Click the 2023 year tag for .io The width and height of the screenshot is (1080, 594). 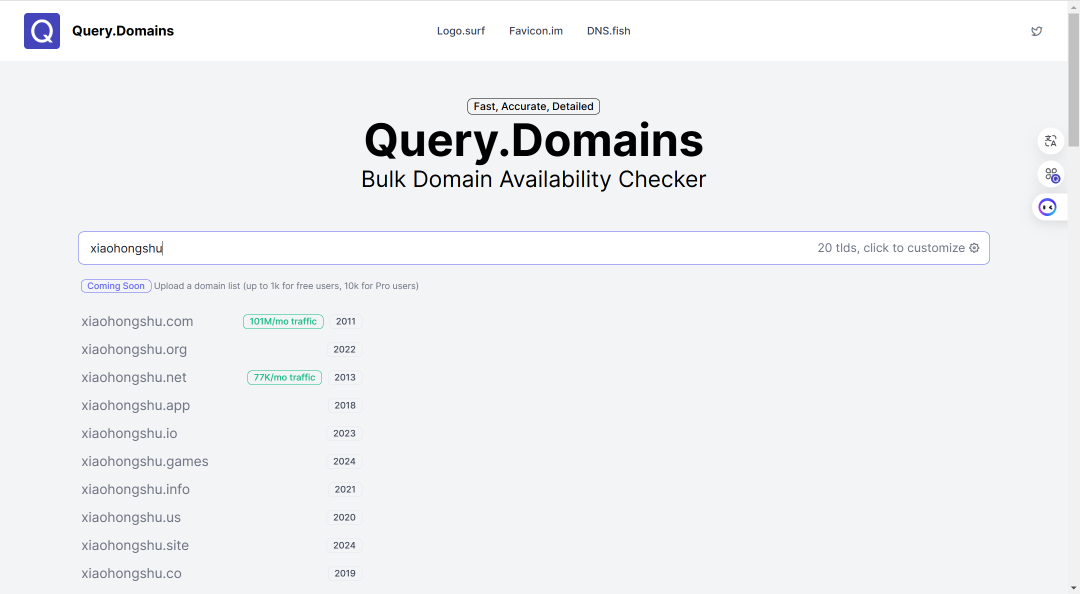(x=344, y=433)
